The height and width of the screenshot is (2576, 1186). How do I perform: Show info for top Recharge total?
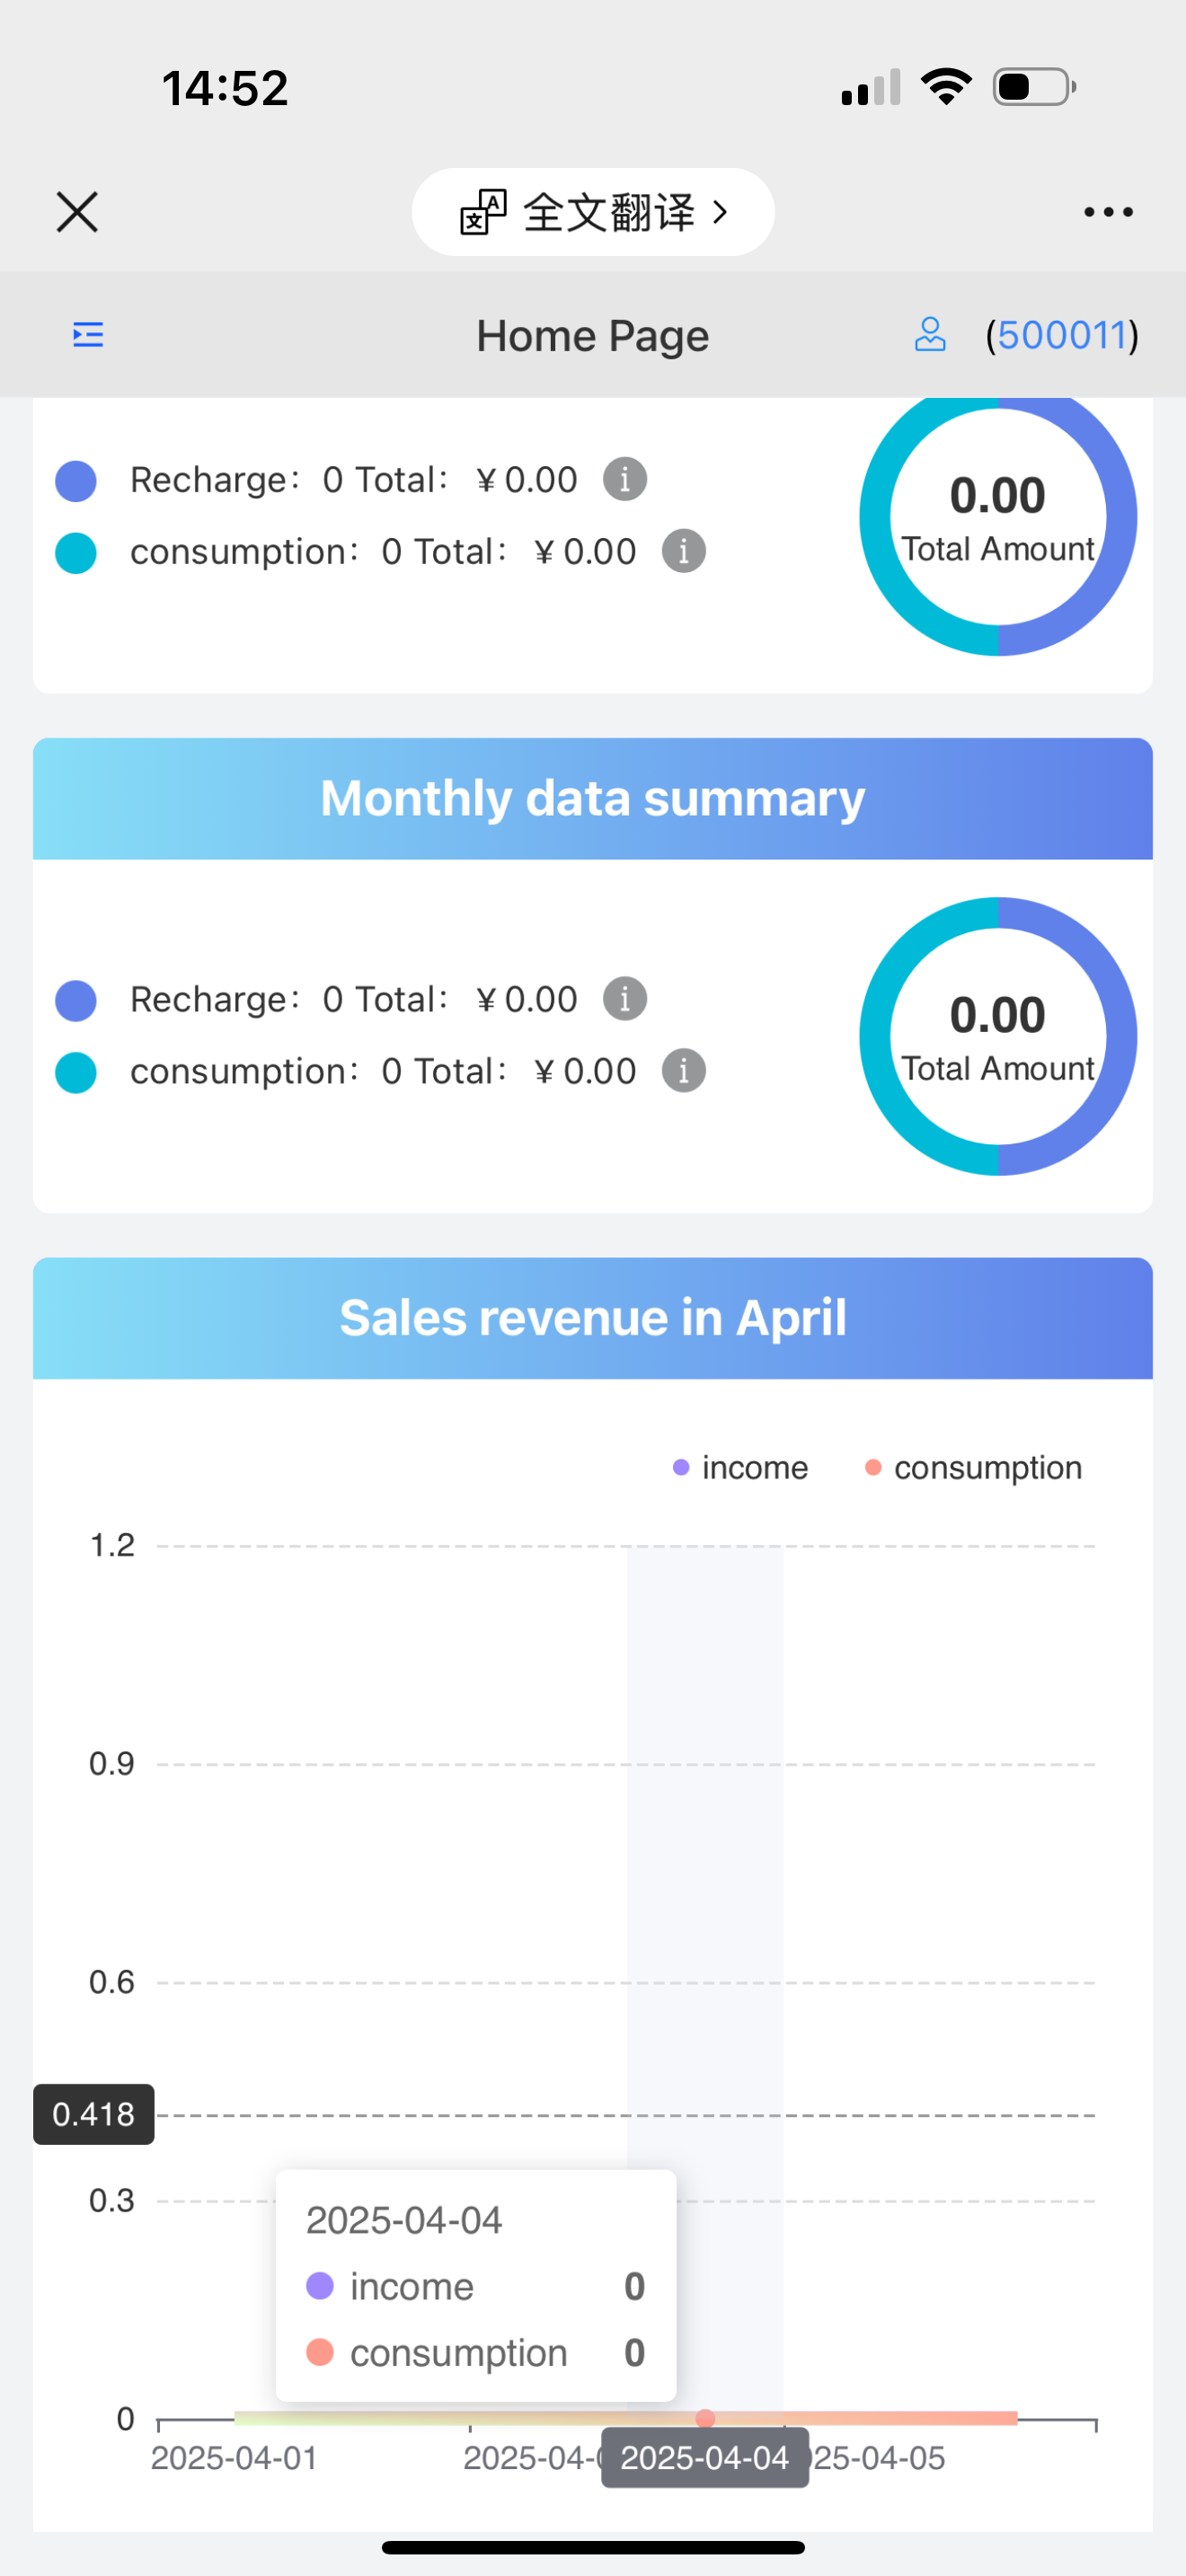pos(625,479)
